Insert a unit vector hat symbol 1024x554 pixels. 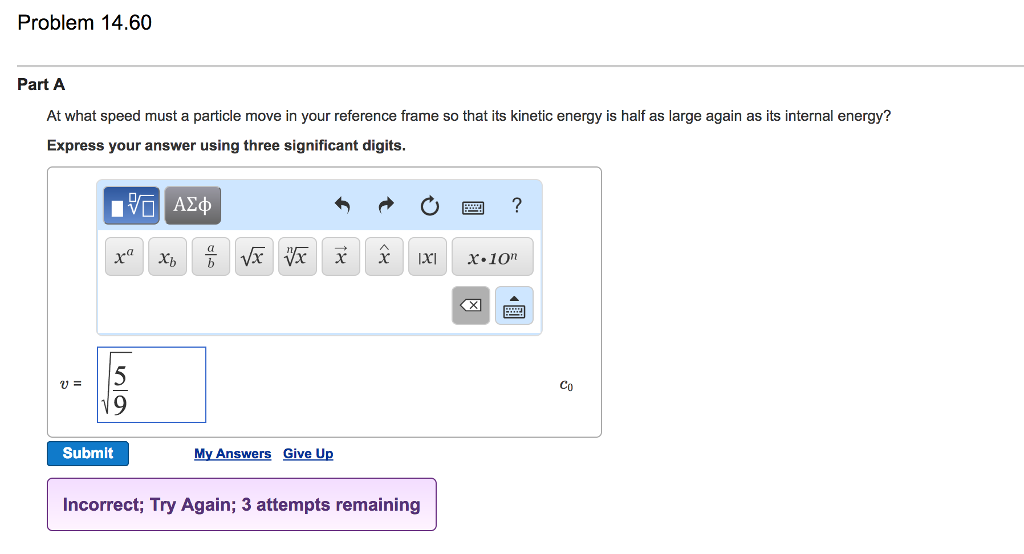384,257
